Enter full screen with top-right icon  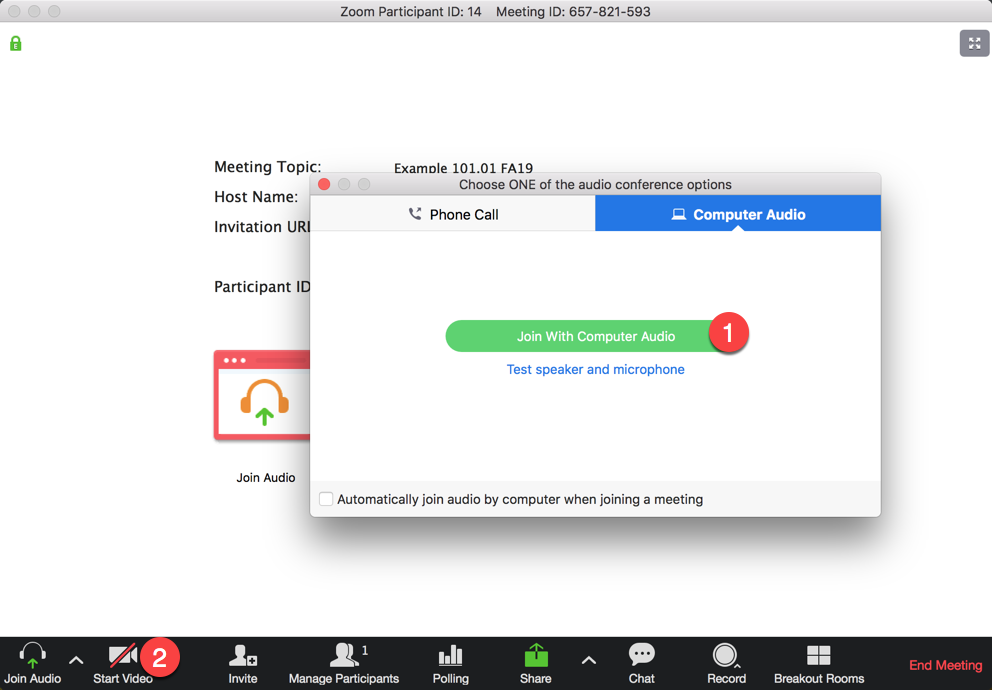tap(974, 43)
